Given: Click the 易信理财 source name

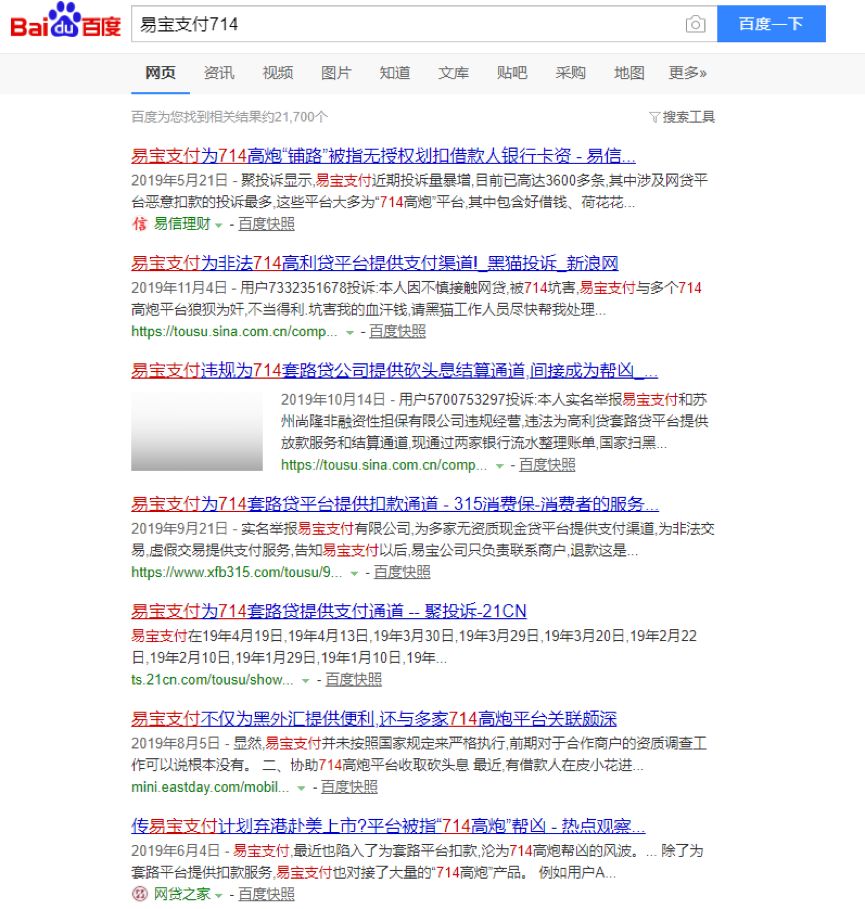Looking at the screenshot, I should pos(182,224).
